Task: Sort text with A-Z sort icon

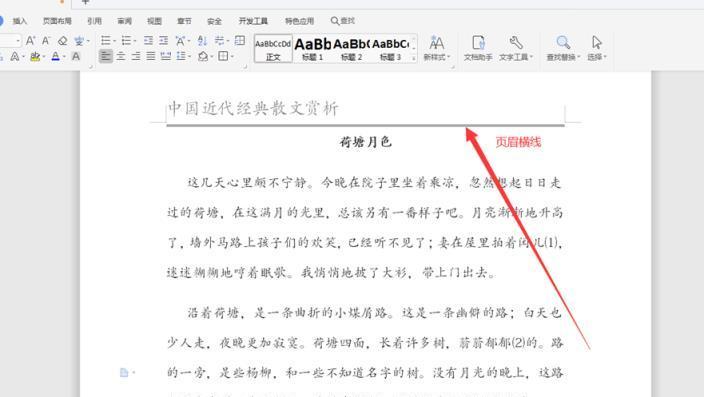Action: pos(202,41)
